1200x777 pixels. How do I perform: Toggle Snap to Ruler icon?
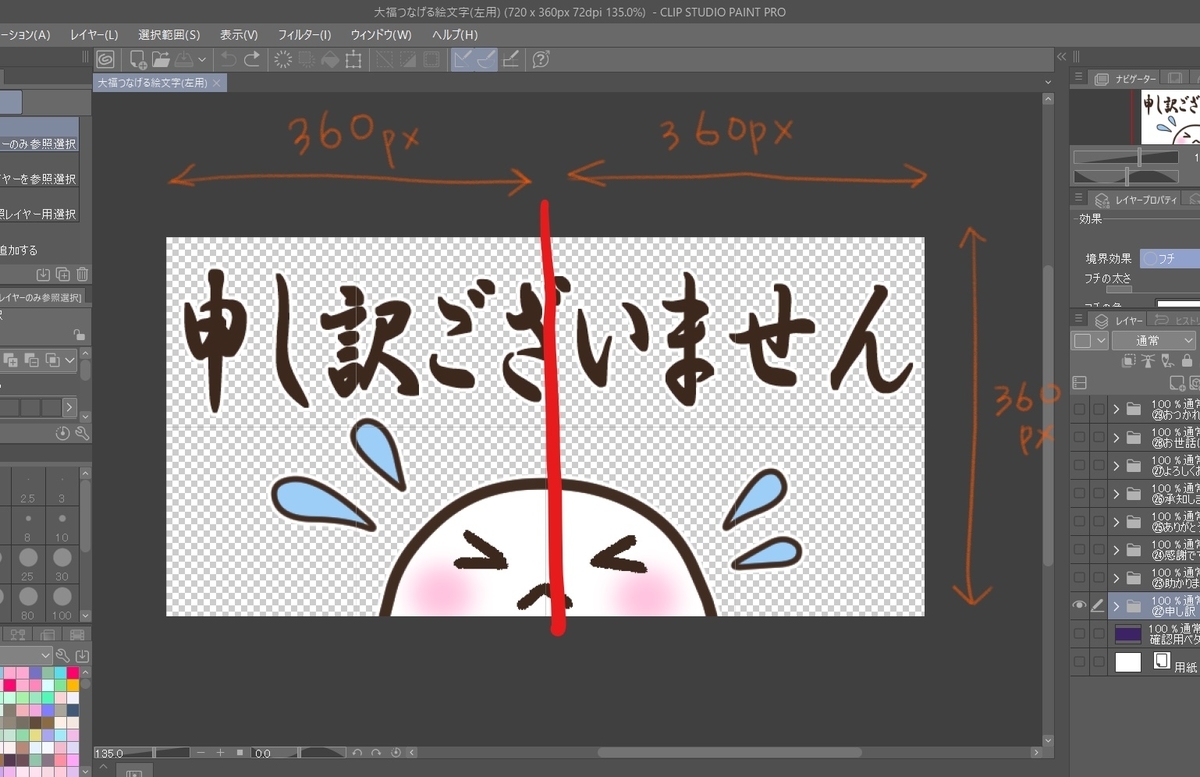coord(462,59)
